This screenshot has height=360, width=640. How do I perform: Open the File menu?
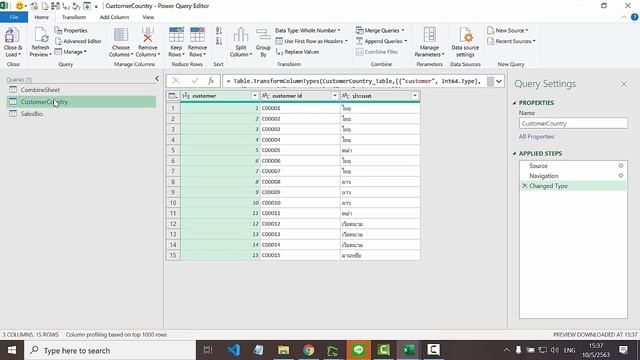pos(14,17)
